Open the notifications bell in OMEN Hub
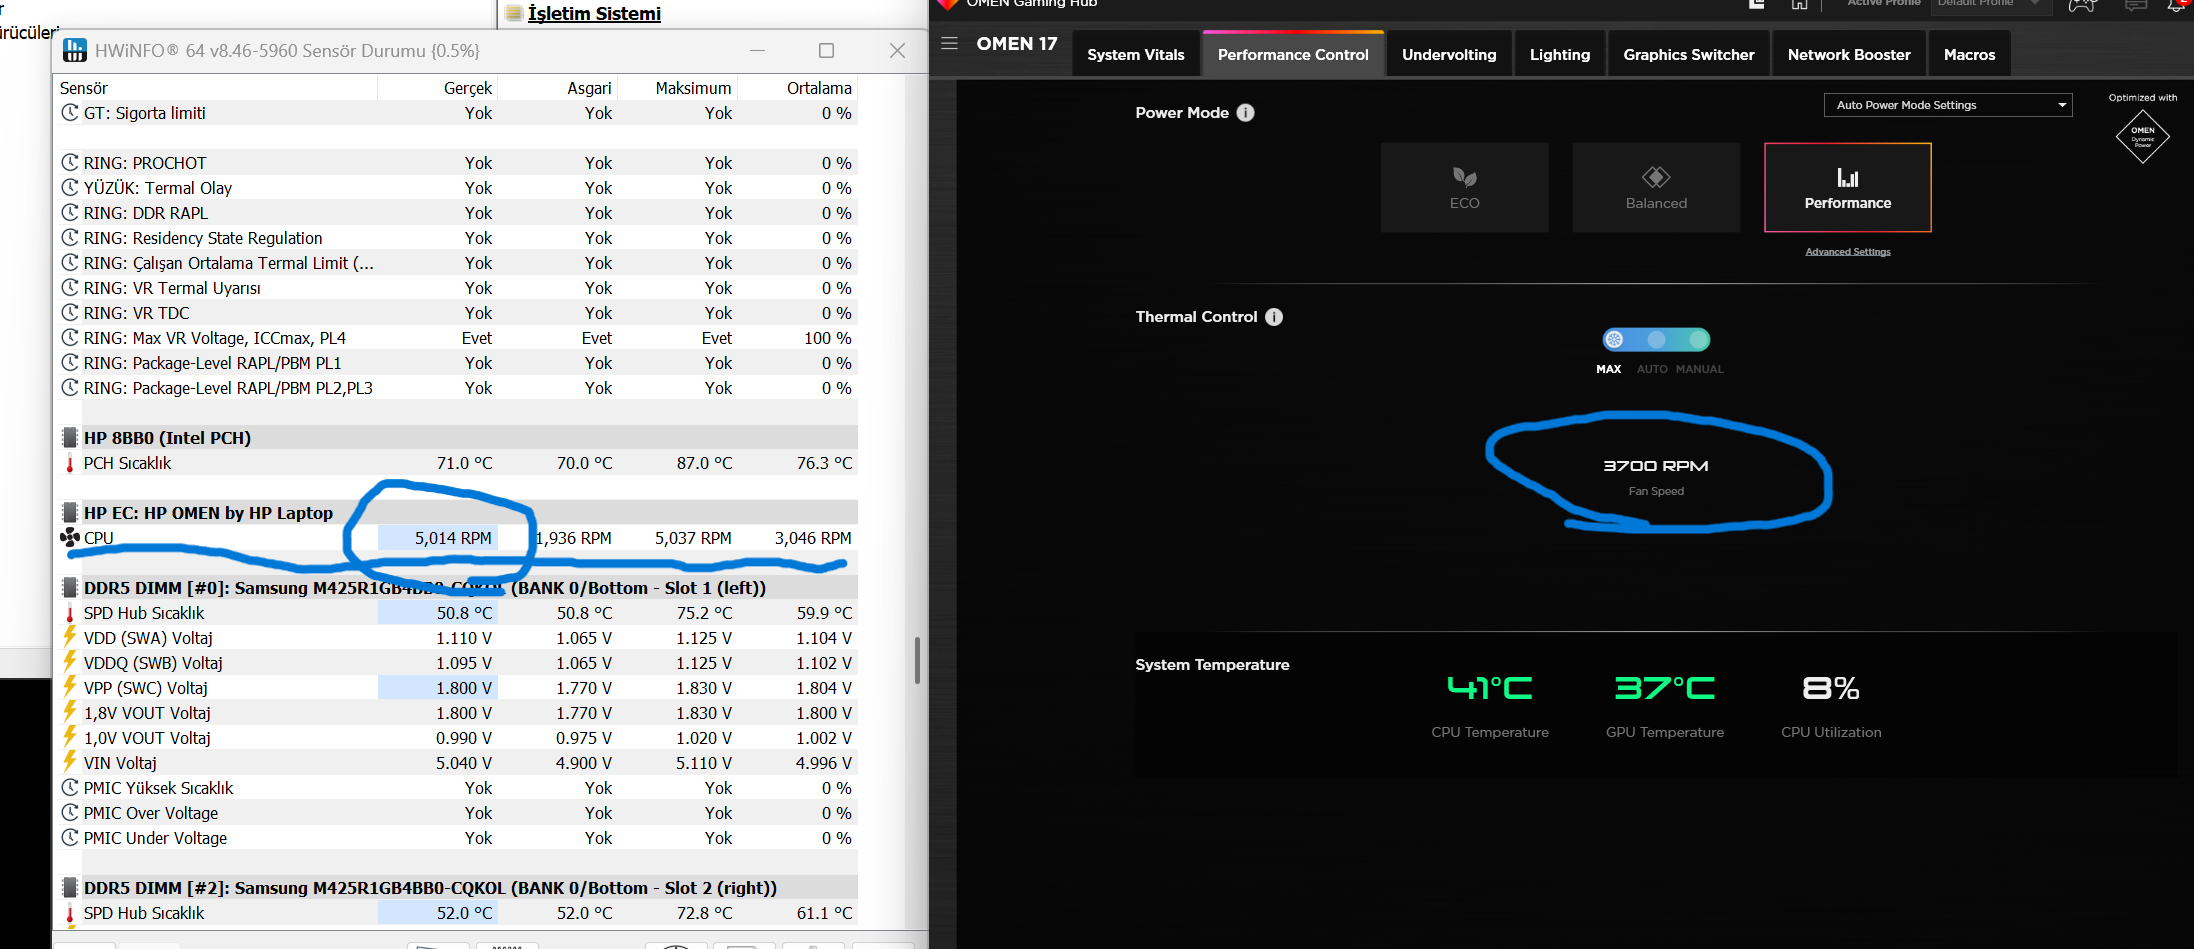The width and height of the screenshot is (2194, 949). click(x=2176, y=5)
